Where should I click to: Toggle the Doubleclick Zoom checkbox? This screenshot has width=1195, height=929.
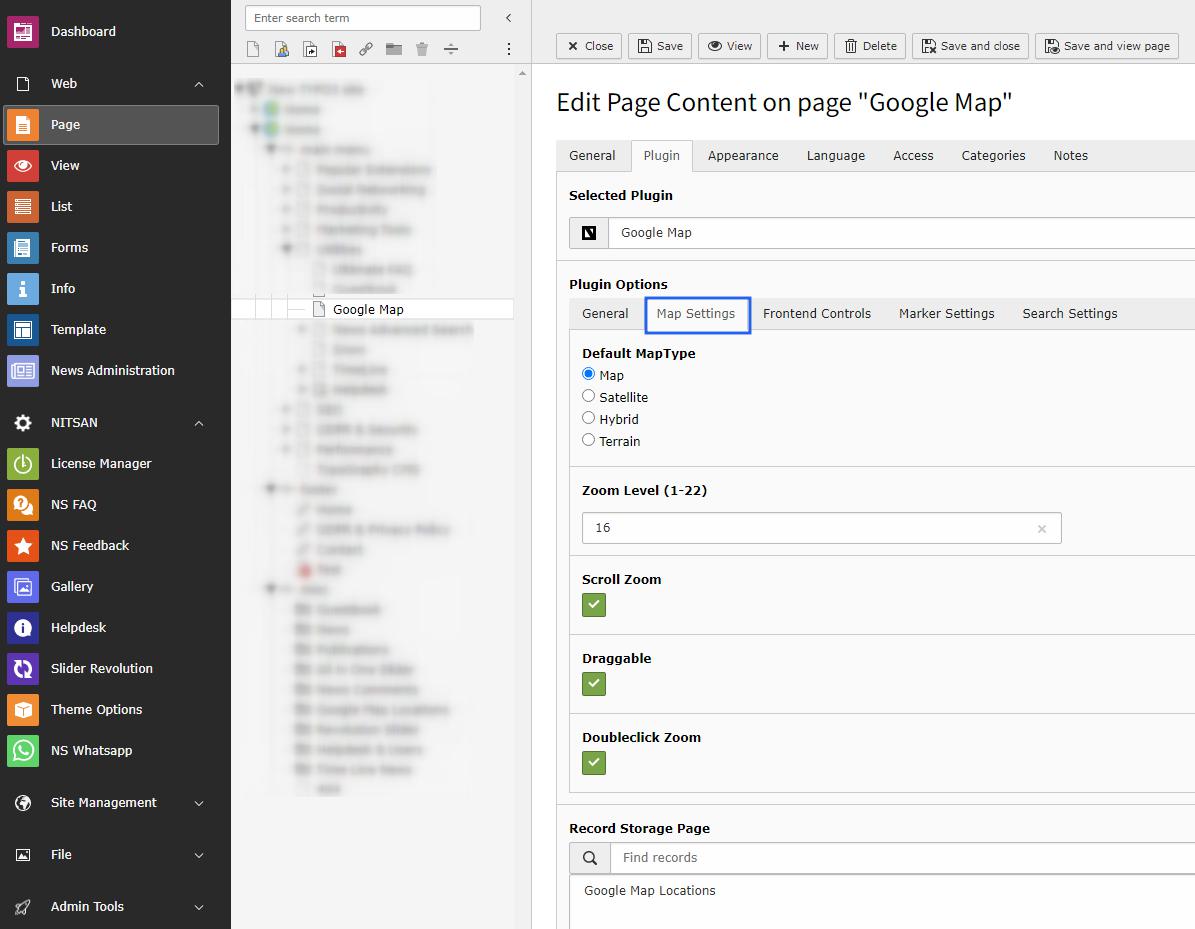click(594, 763)
